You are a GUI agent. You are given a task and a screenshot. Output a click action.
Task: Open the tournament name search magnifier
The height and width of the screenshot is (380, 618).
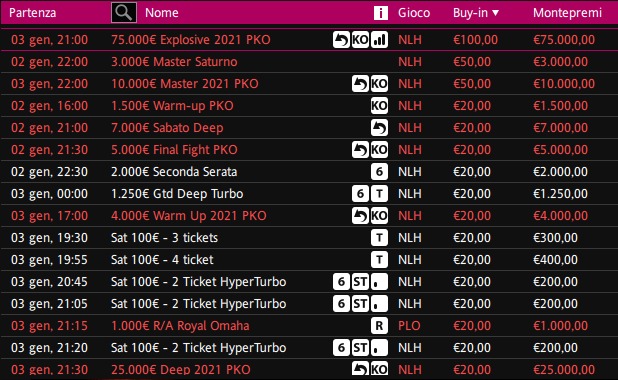(124, 12)
